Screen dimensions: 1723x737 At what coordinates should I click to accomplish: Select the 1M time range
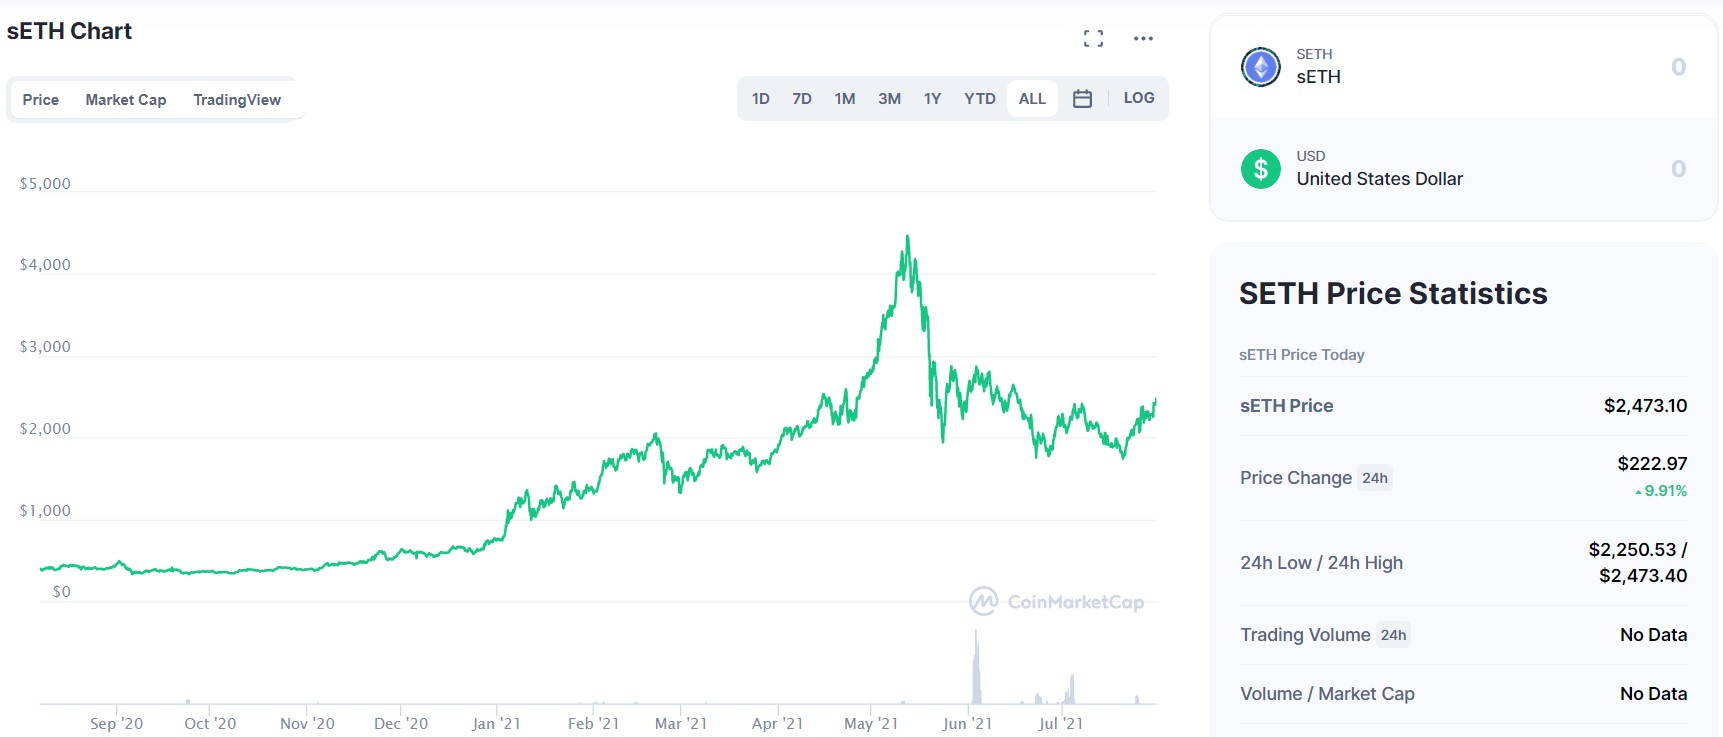[845, 99]
